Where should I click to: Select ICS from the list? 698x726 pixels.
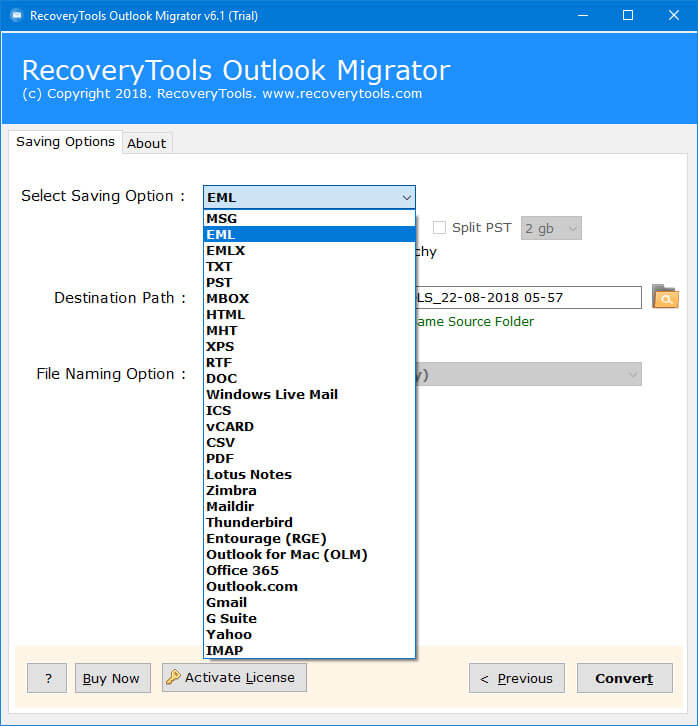[309, 410]
